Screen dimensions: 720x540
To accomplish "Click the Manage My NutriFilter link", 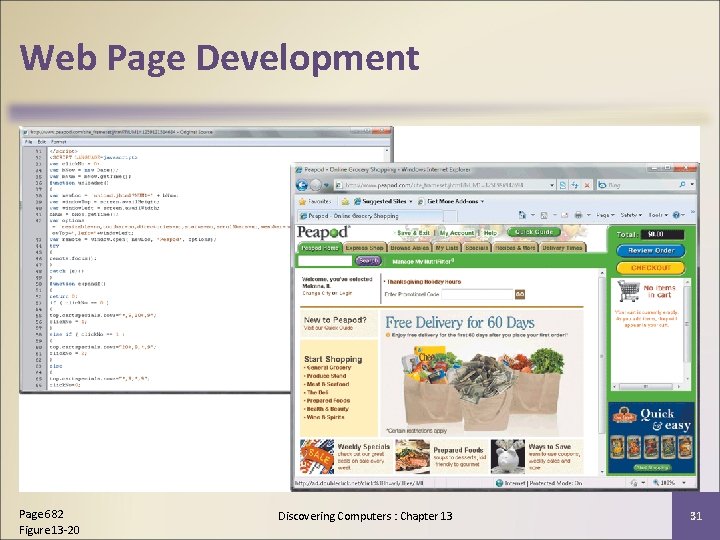I will tap(423, 261).
